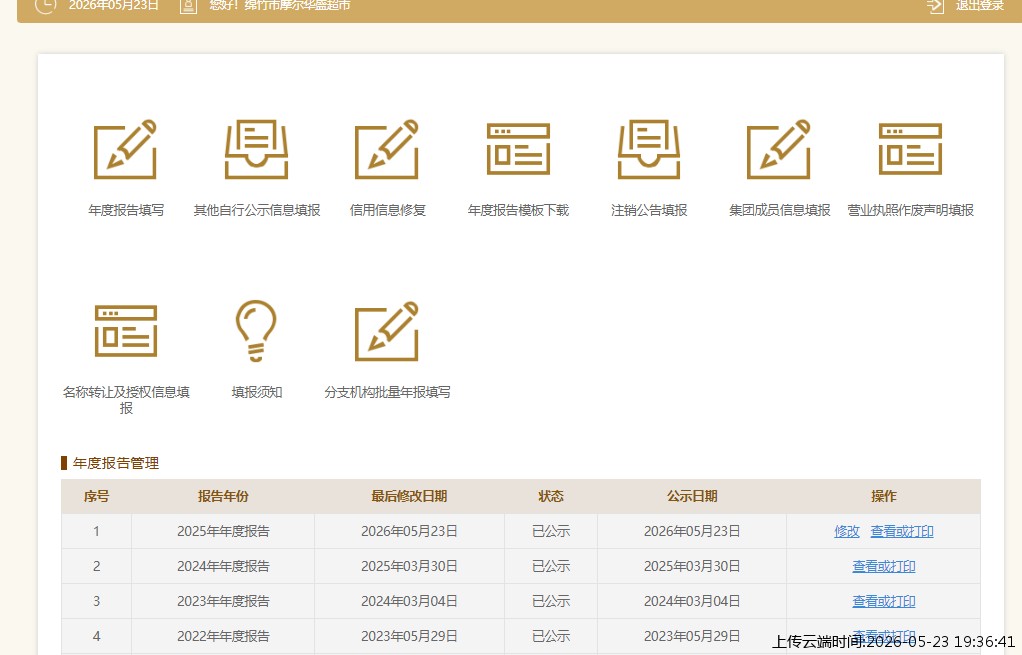Screen dimensions: 1022x655
Task: Click the 注销公告填报 label
Action: 649,210
